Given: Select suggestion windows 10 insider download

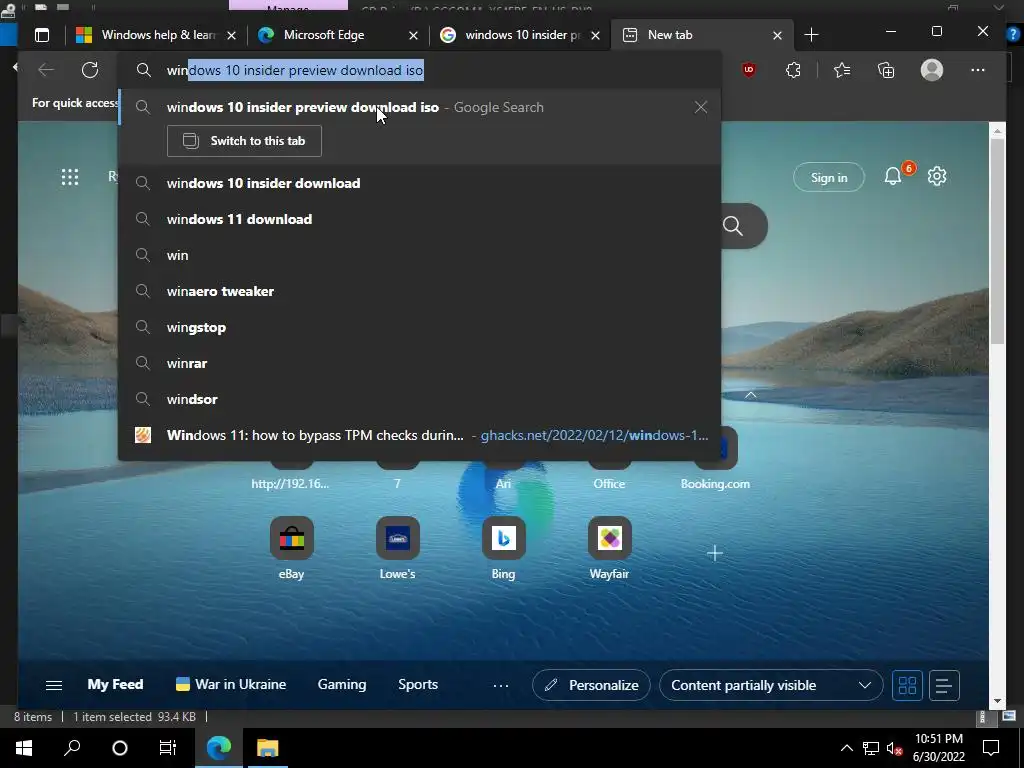Looking at the screenshot, I should click(419, 184).
